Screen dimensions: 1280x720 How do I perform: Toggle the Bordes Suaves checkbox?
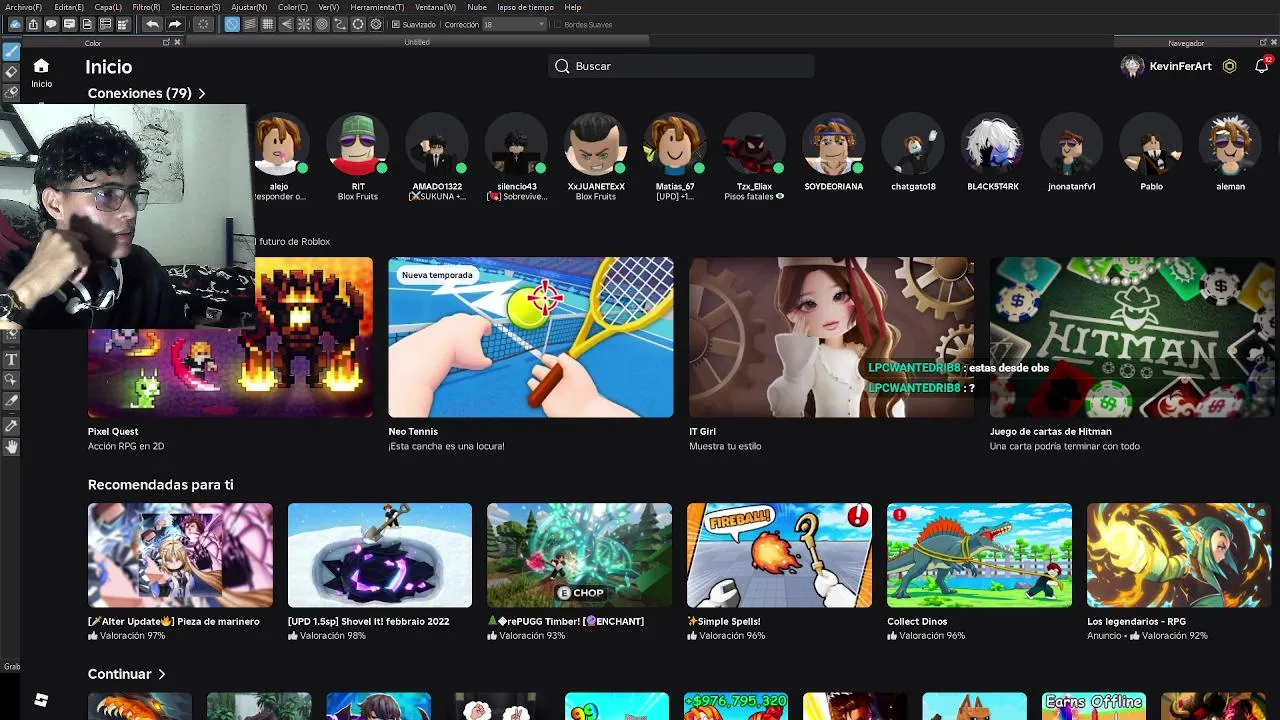click(x=558, y=24)
